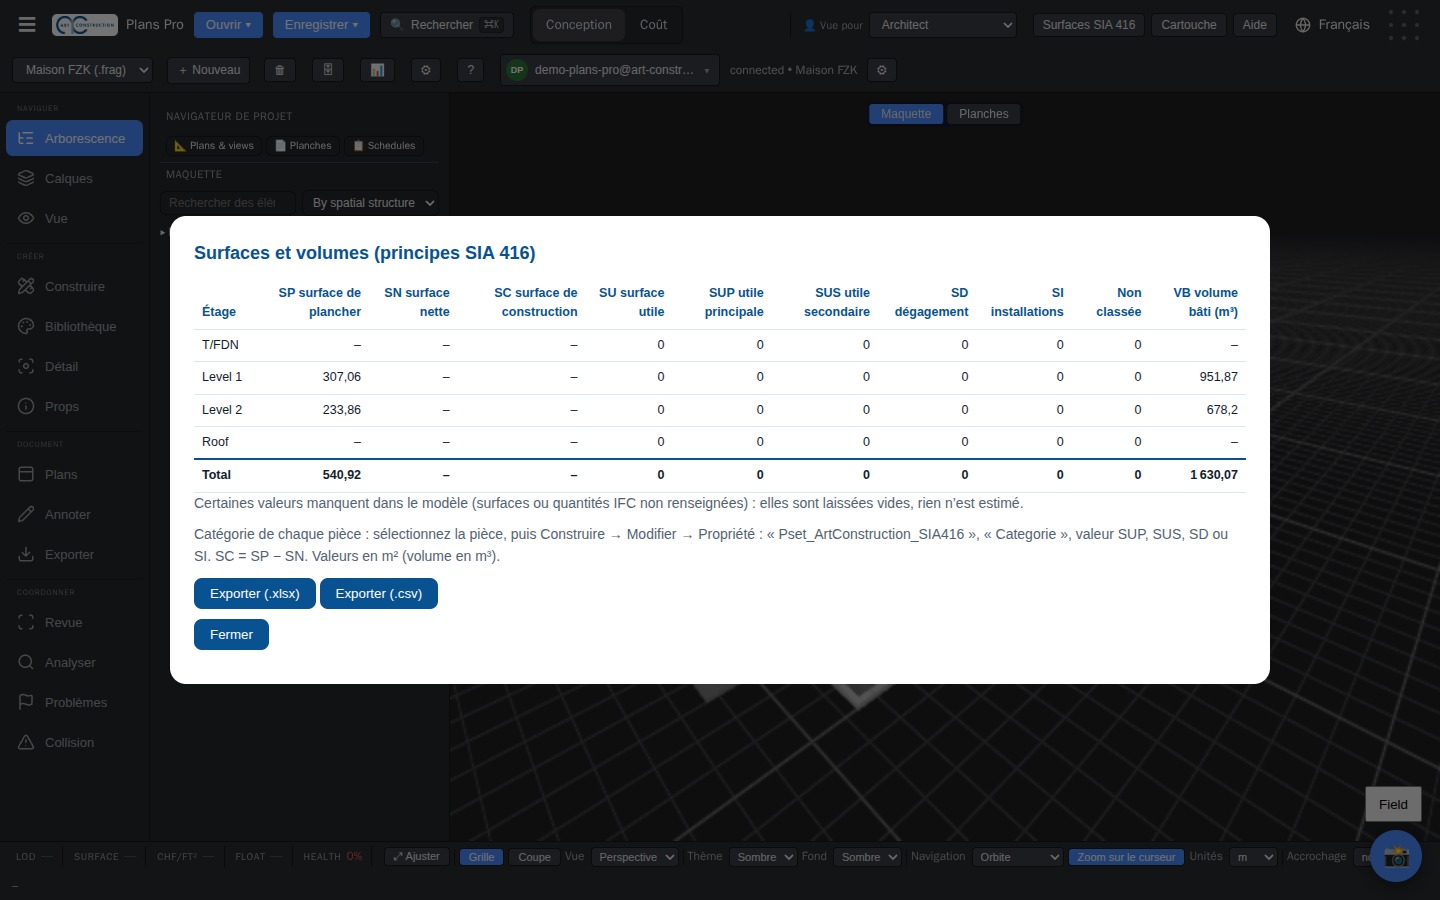Open Calques layers in sidebar
The image size is (1440, 900).
(75, 179)
